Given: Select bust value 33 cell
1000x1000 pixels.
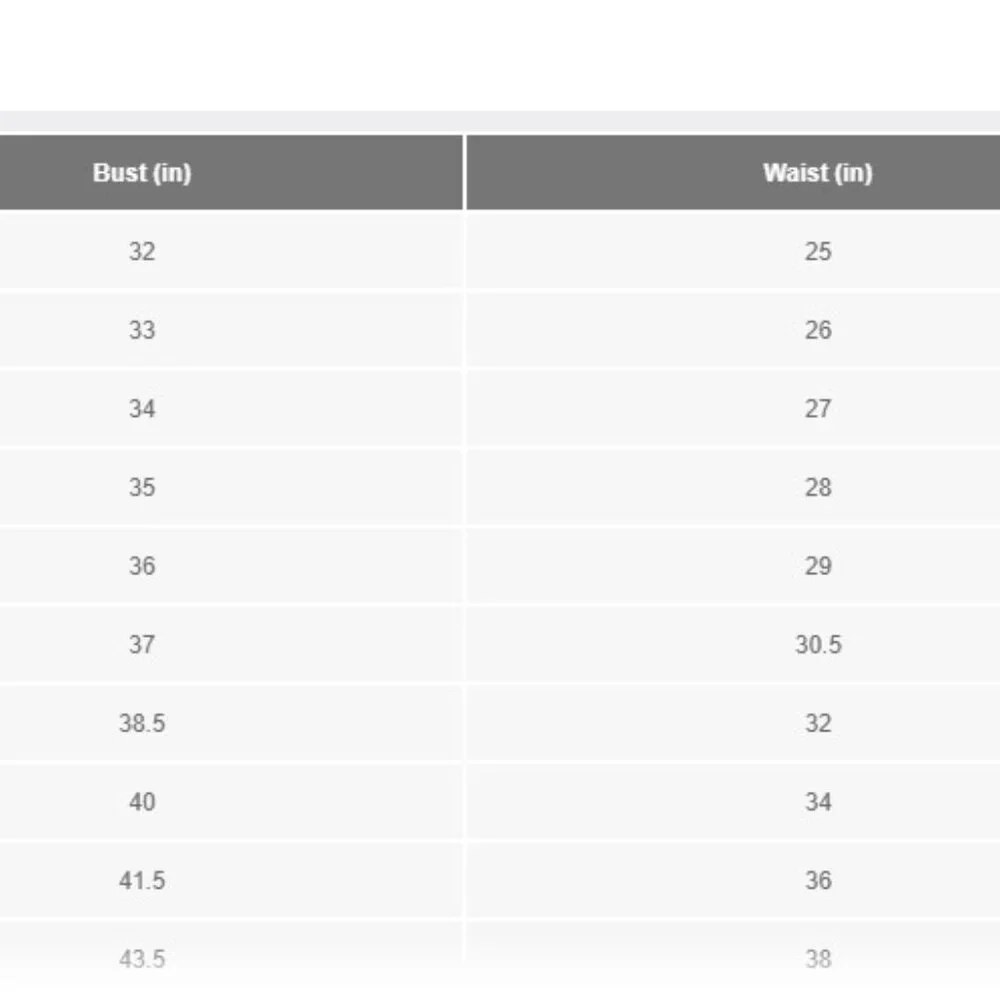Looking at the screenshot, I should click(231, 330).
